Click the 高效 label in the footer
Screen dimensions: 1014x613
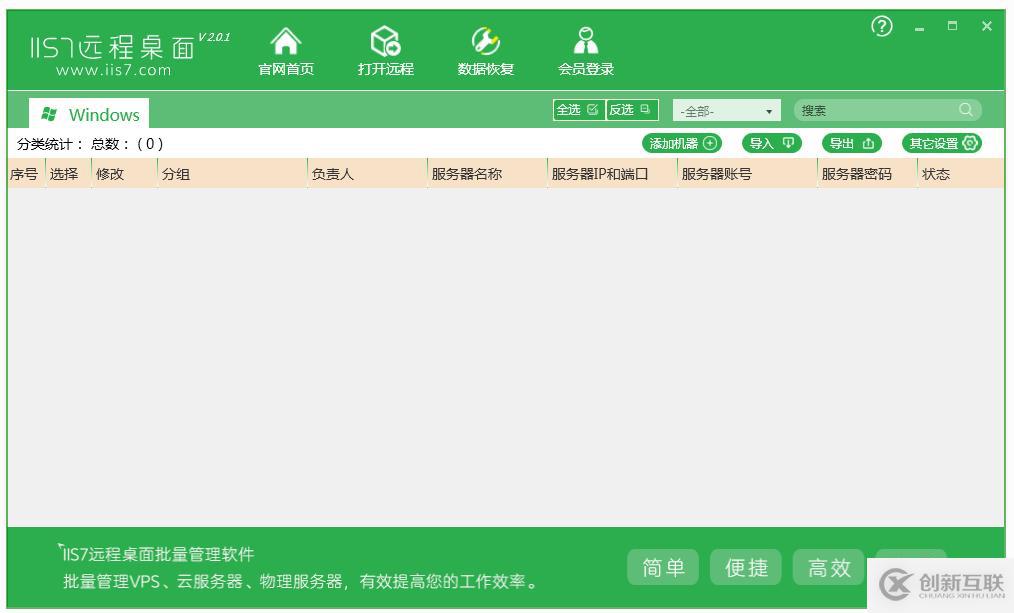[828, 567]
